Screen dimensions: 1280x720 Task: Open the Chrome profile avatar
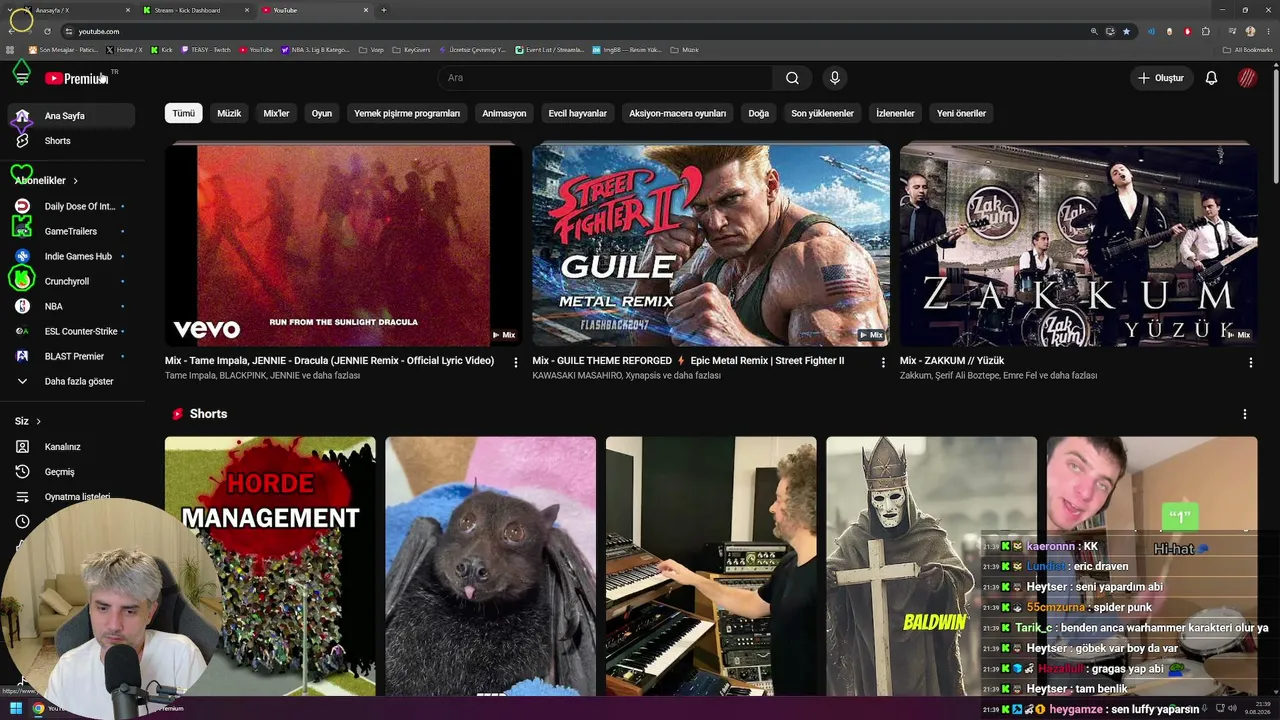1250,31
